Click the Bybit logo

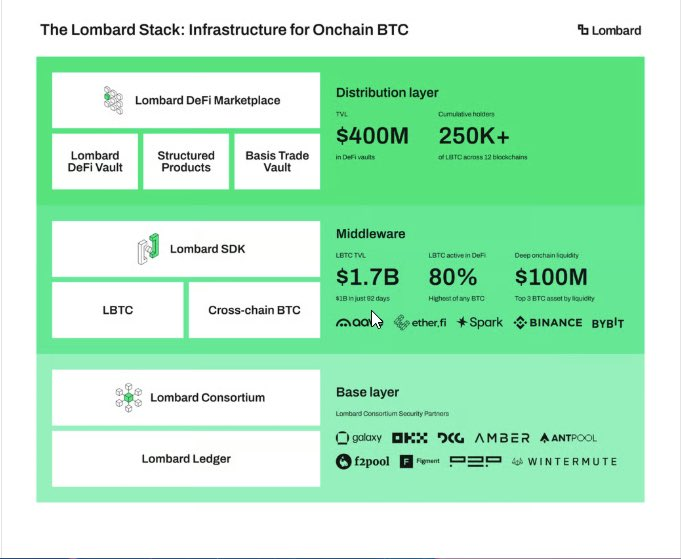pyautogui.click(x=608, y=323)
